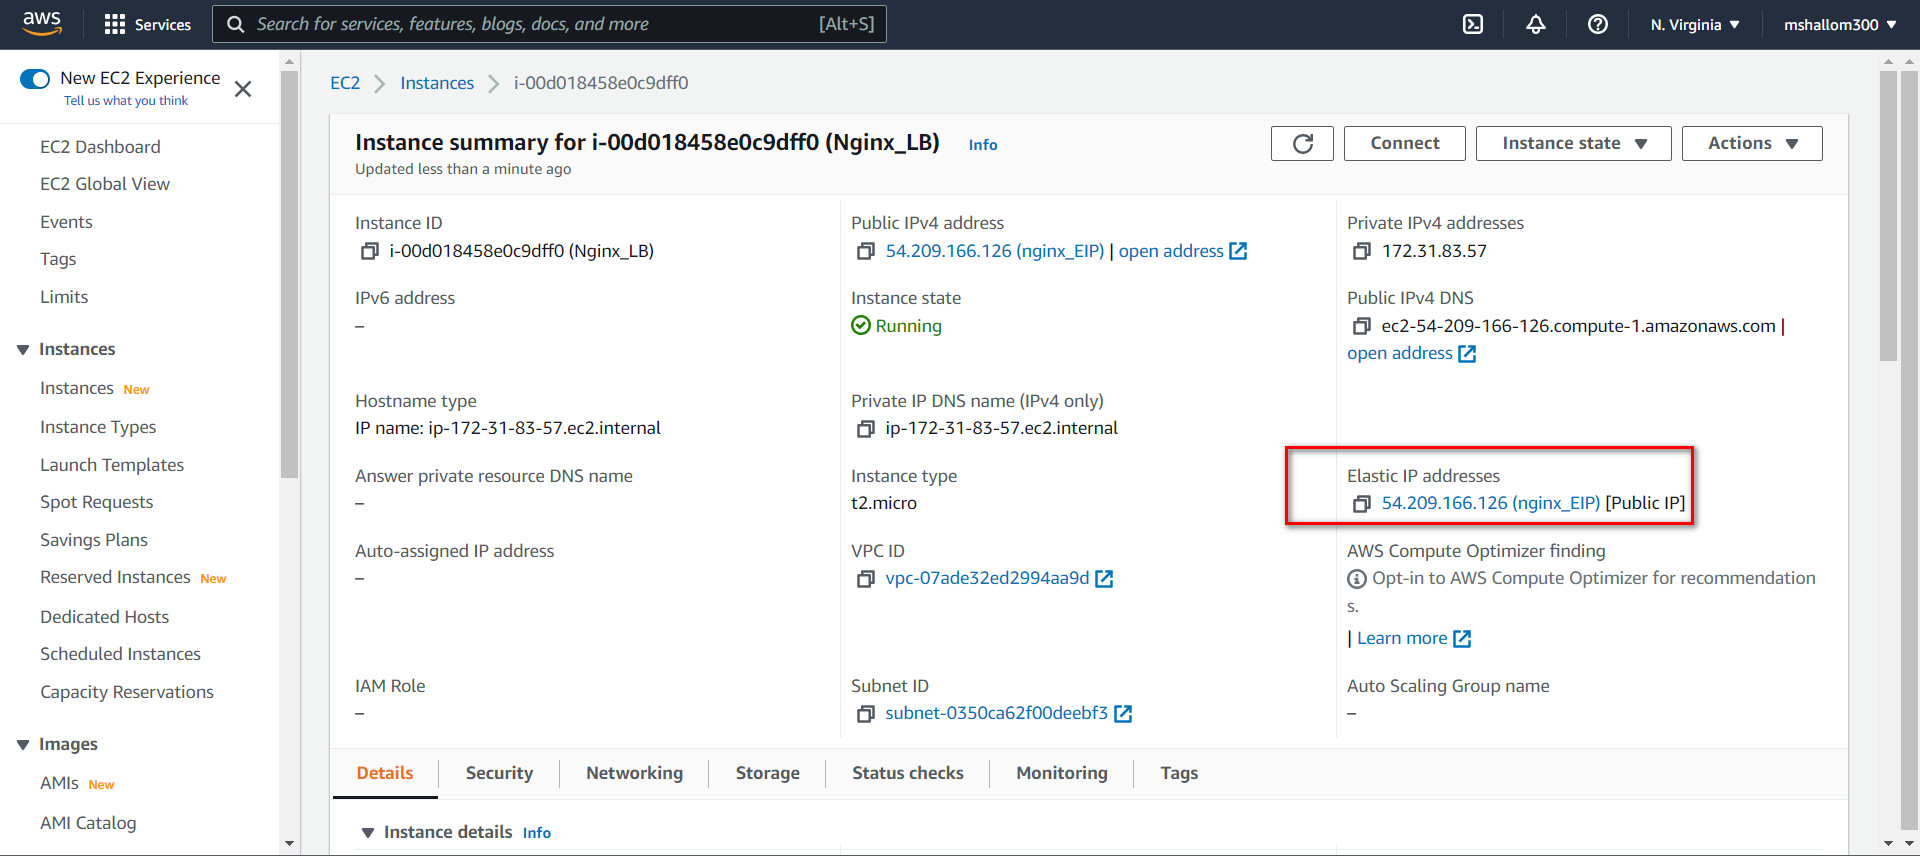The width and height of the screenshot is (1920, 856).
Task: Click the Compute Optimizer info icon
Action: click(x=1357, y=579)
